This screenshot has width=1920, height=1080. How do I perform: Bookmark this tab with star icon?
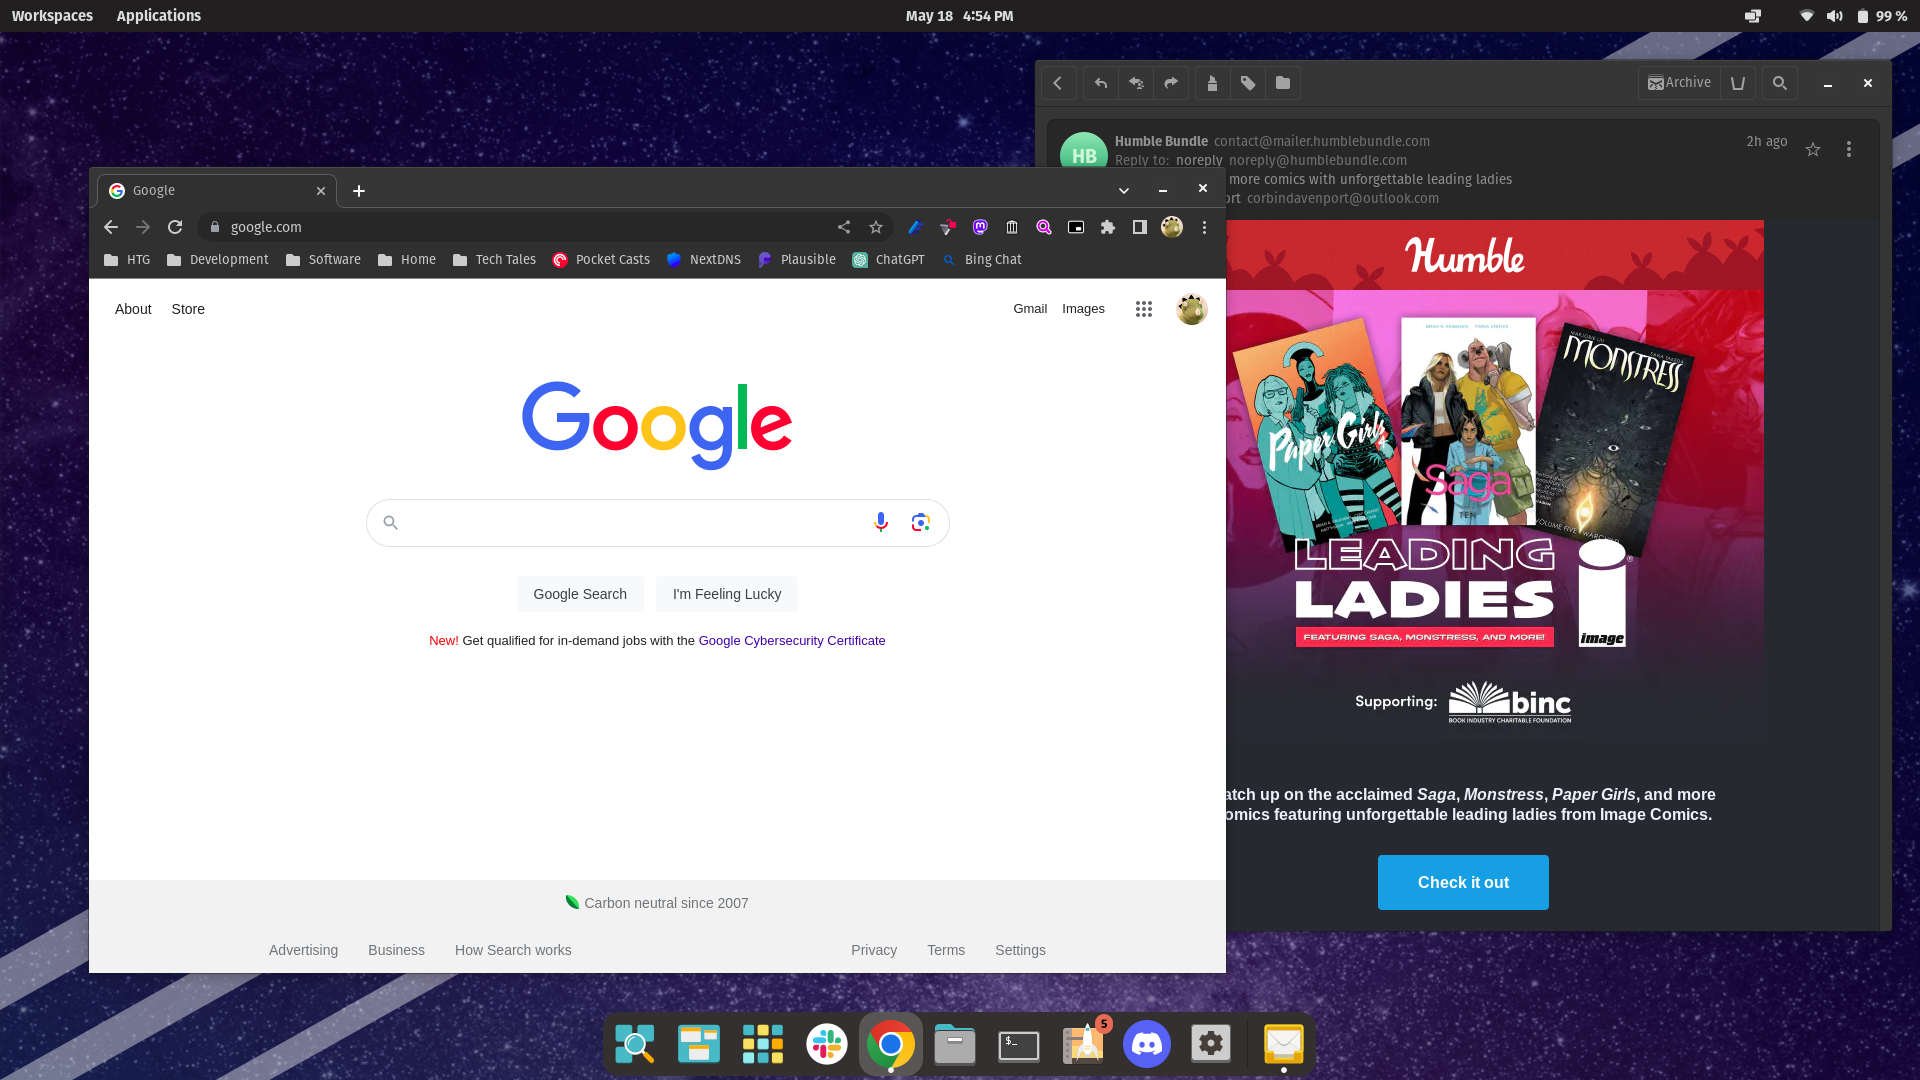coord(876,227)
